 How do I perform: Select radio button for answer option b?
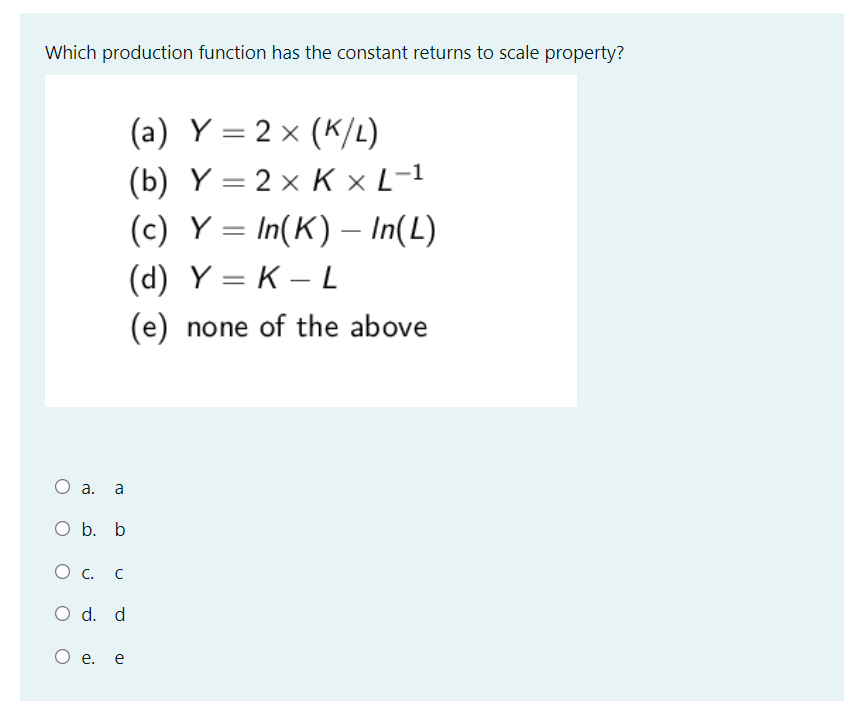[x=62, y=529]
